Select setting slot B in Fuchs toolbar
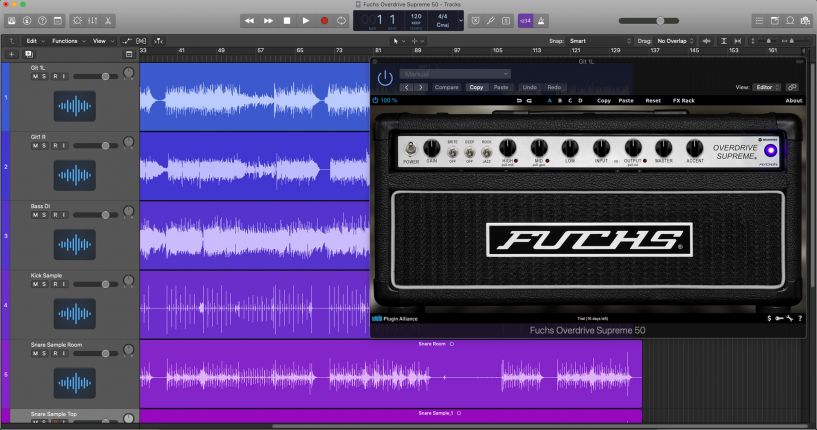This screenshot has height=430, width=817. [x=560, y=101]
